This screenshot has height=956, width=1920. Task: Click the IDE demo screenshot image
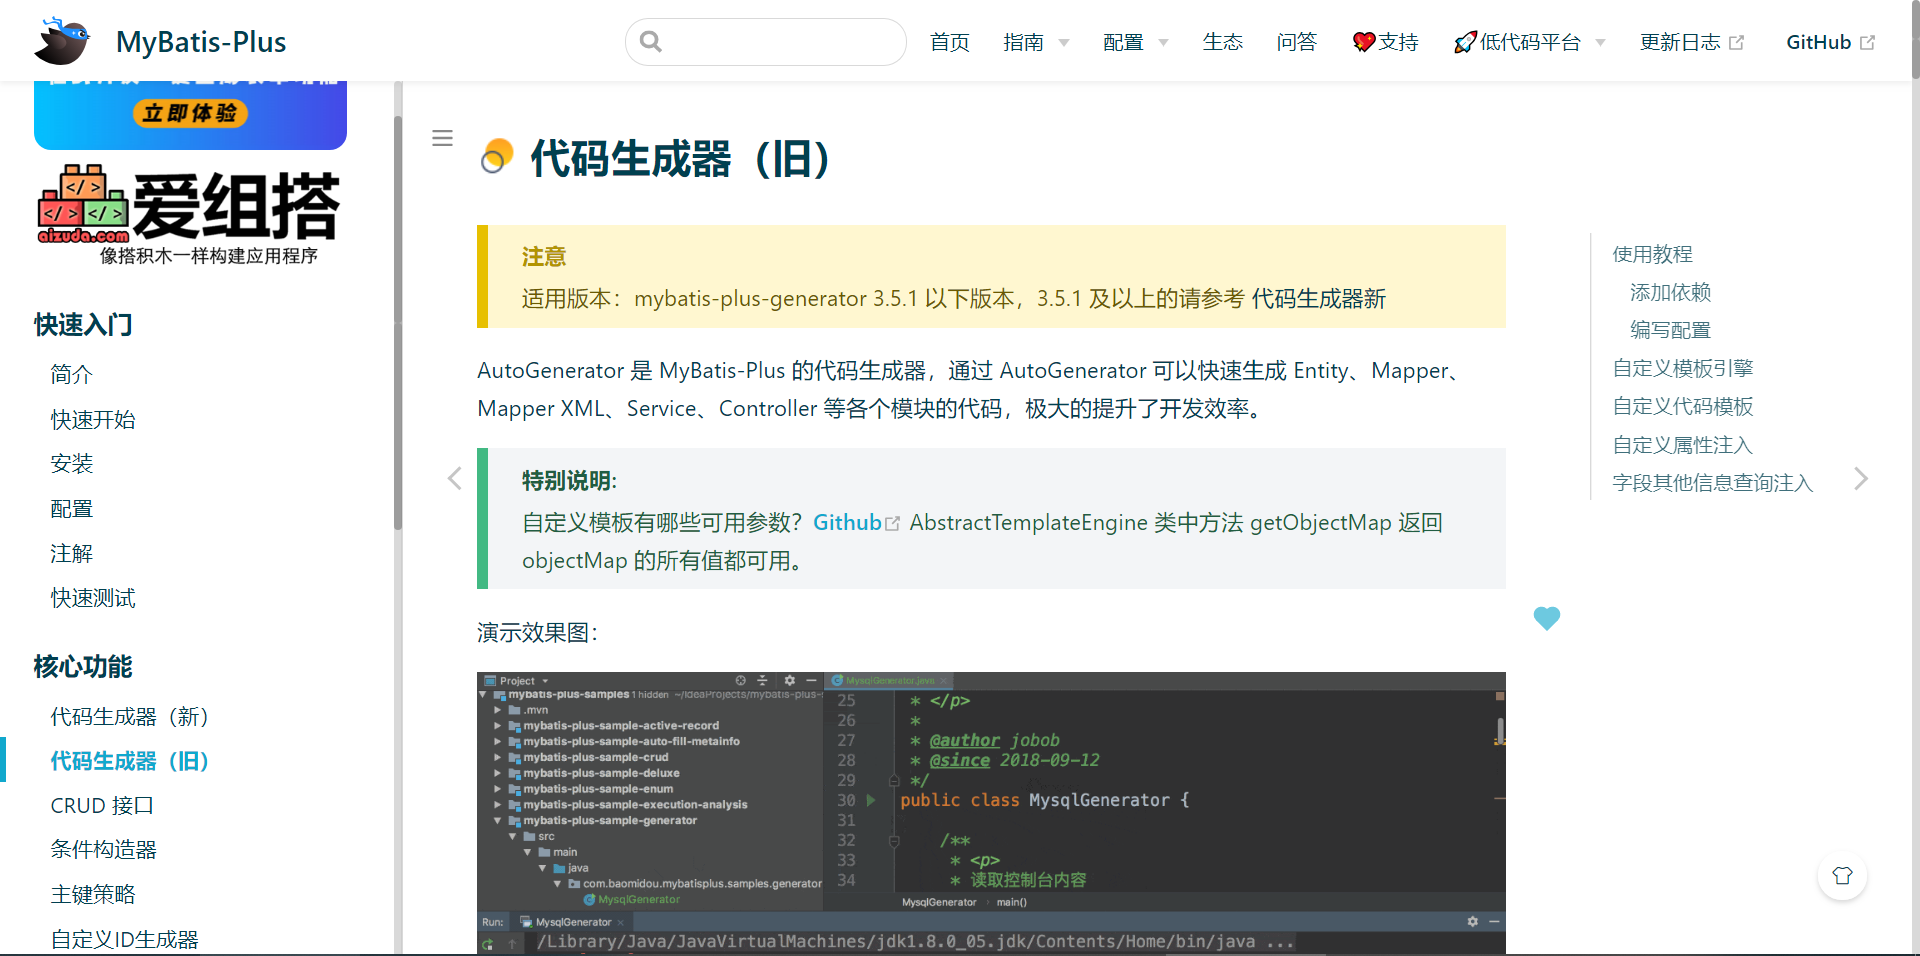tap(991, 812)
